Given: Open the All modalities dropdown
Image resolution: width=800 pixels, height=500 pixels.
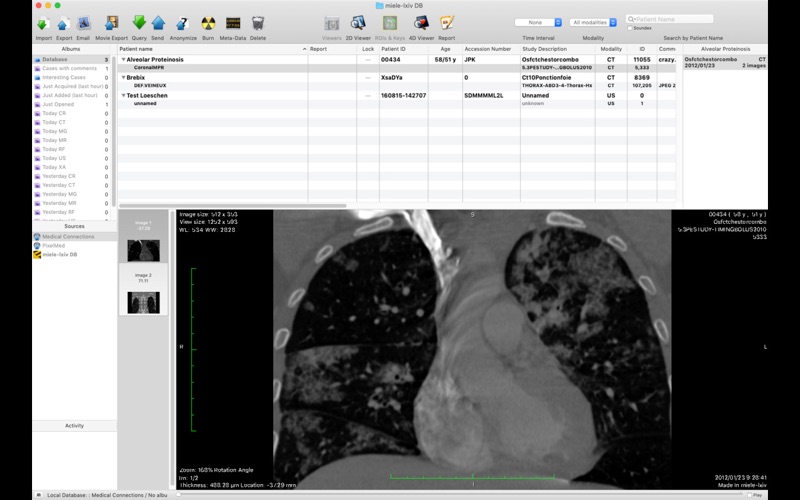Looking at the screenshot, I should [593, 22].
